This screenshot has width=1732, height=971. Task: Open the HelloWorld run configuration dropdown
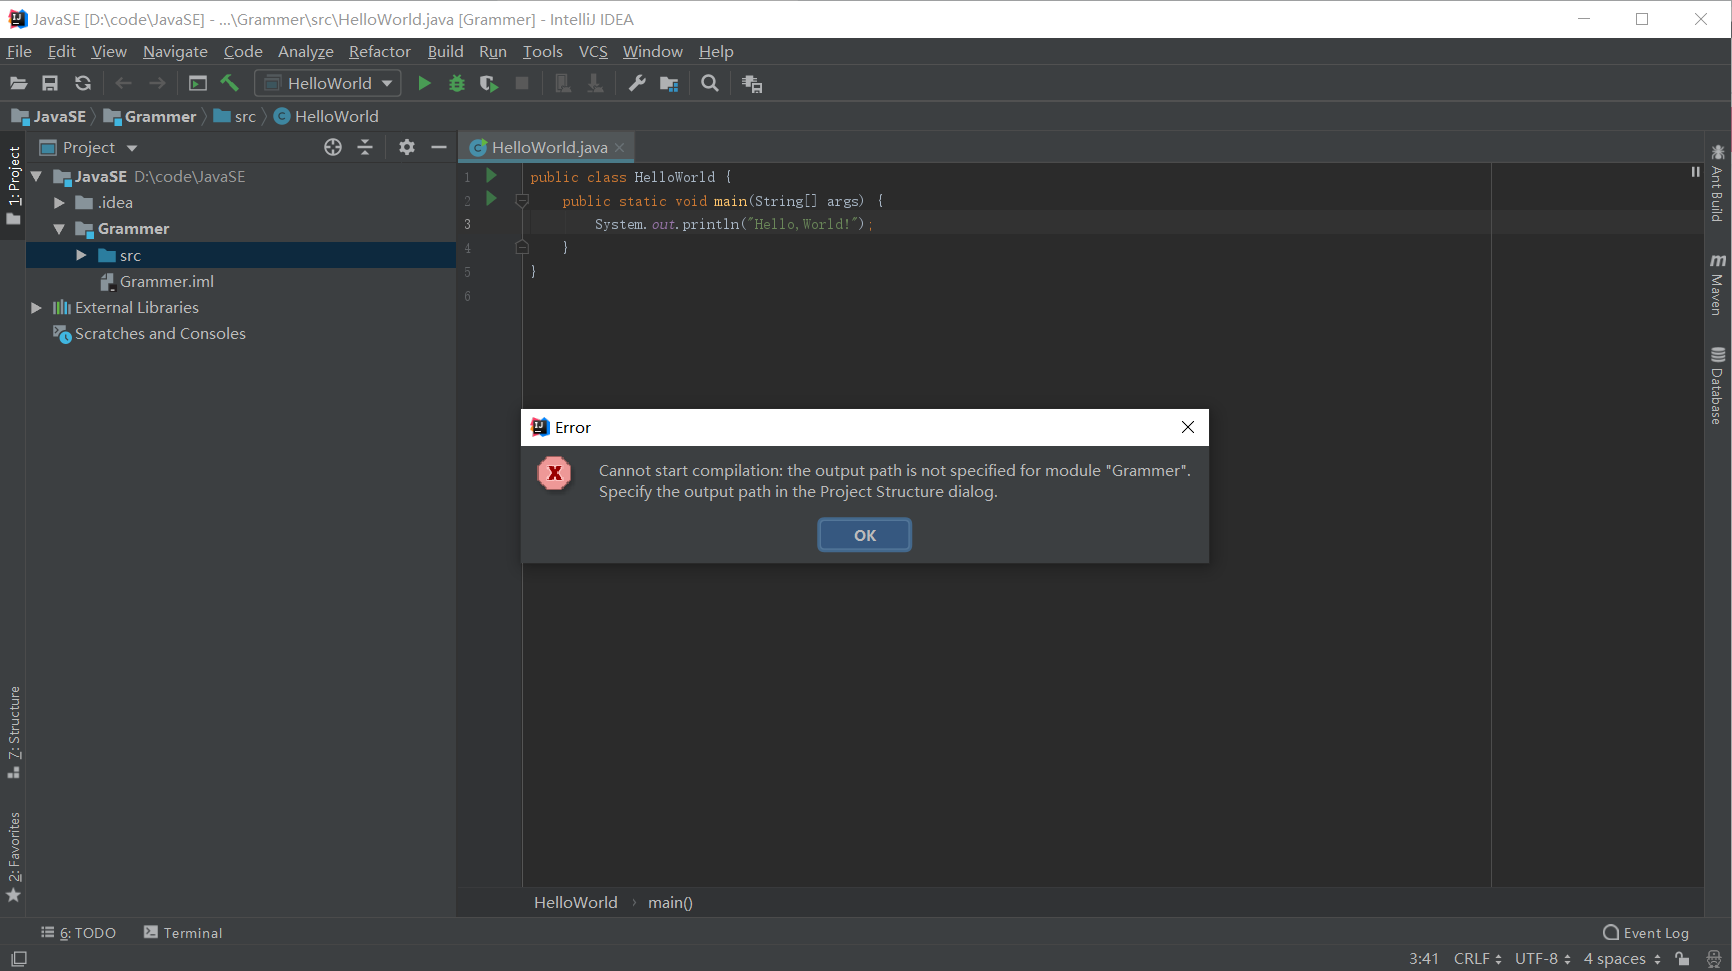(328, 84)
